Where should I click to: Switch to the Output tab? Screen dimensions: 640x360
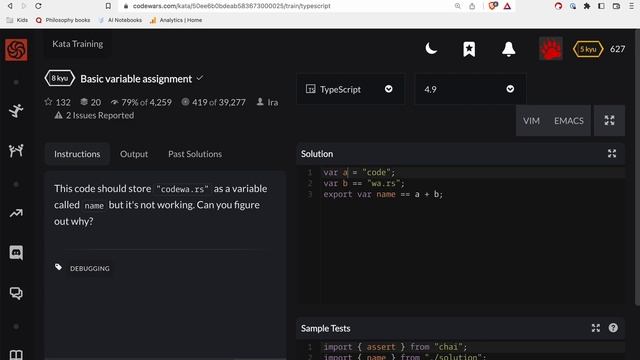pyautogui.click(x=134, y=154)
